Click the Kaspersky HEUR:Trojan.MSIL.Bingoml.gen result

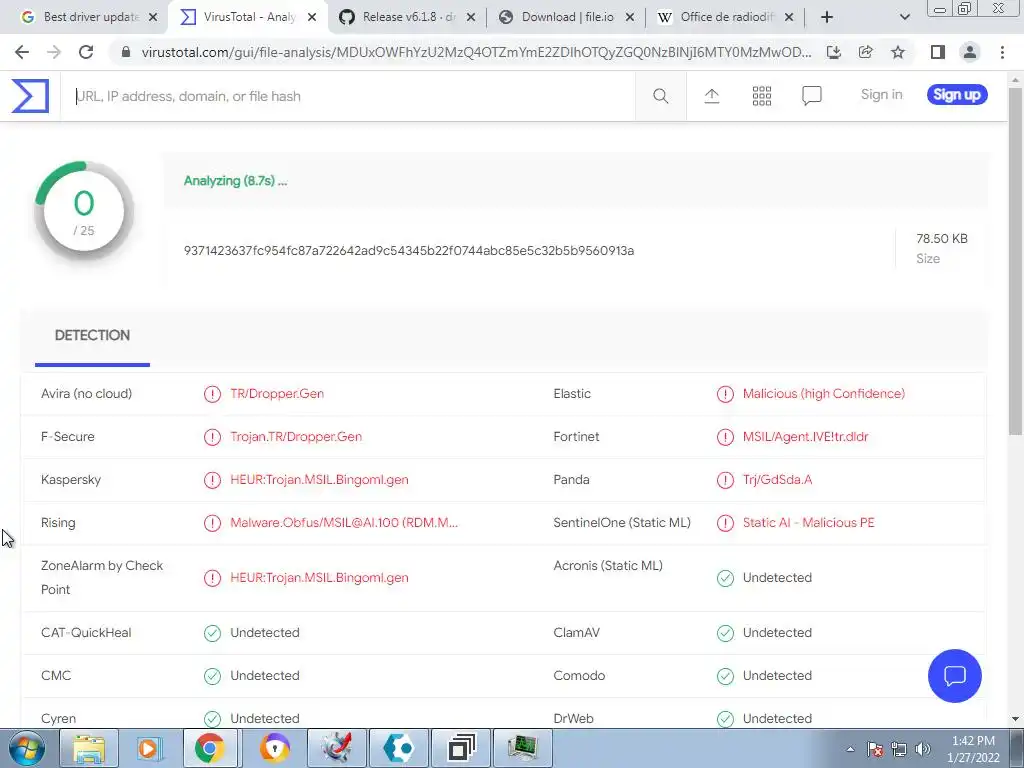(319, 480)
